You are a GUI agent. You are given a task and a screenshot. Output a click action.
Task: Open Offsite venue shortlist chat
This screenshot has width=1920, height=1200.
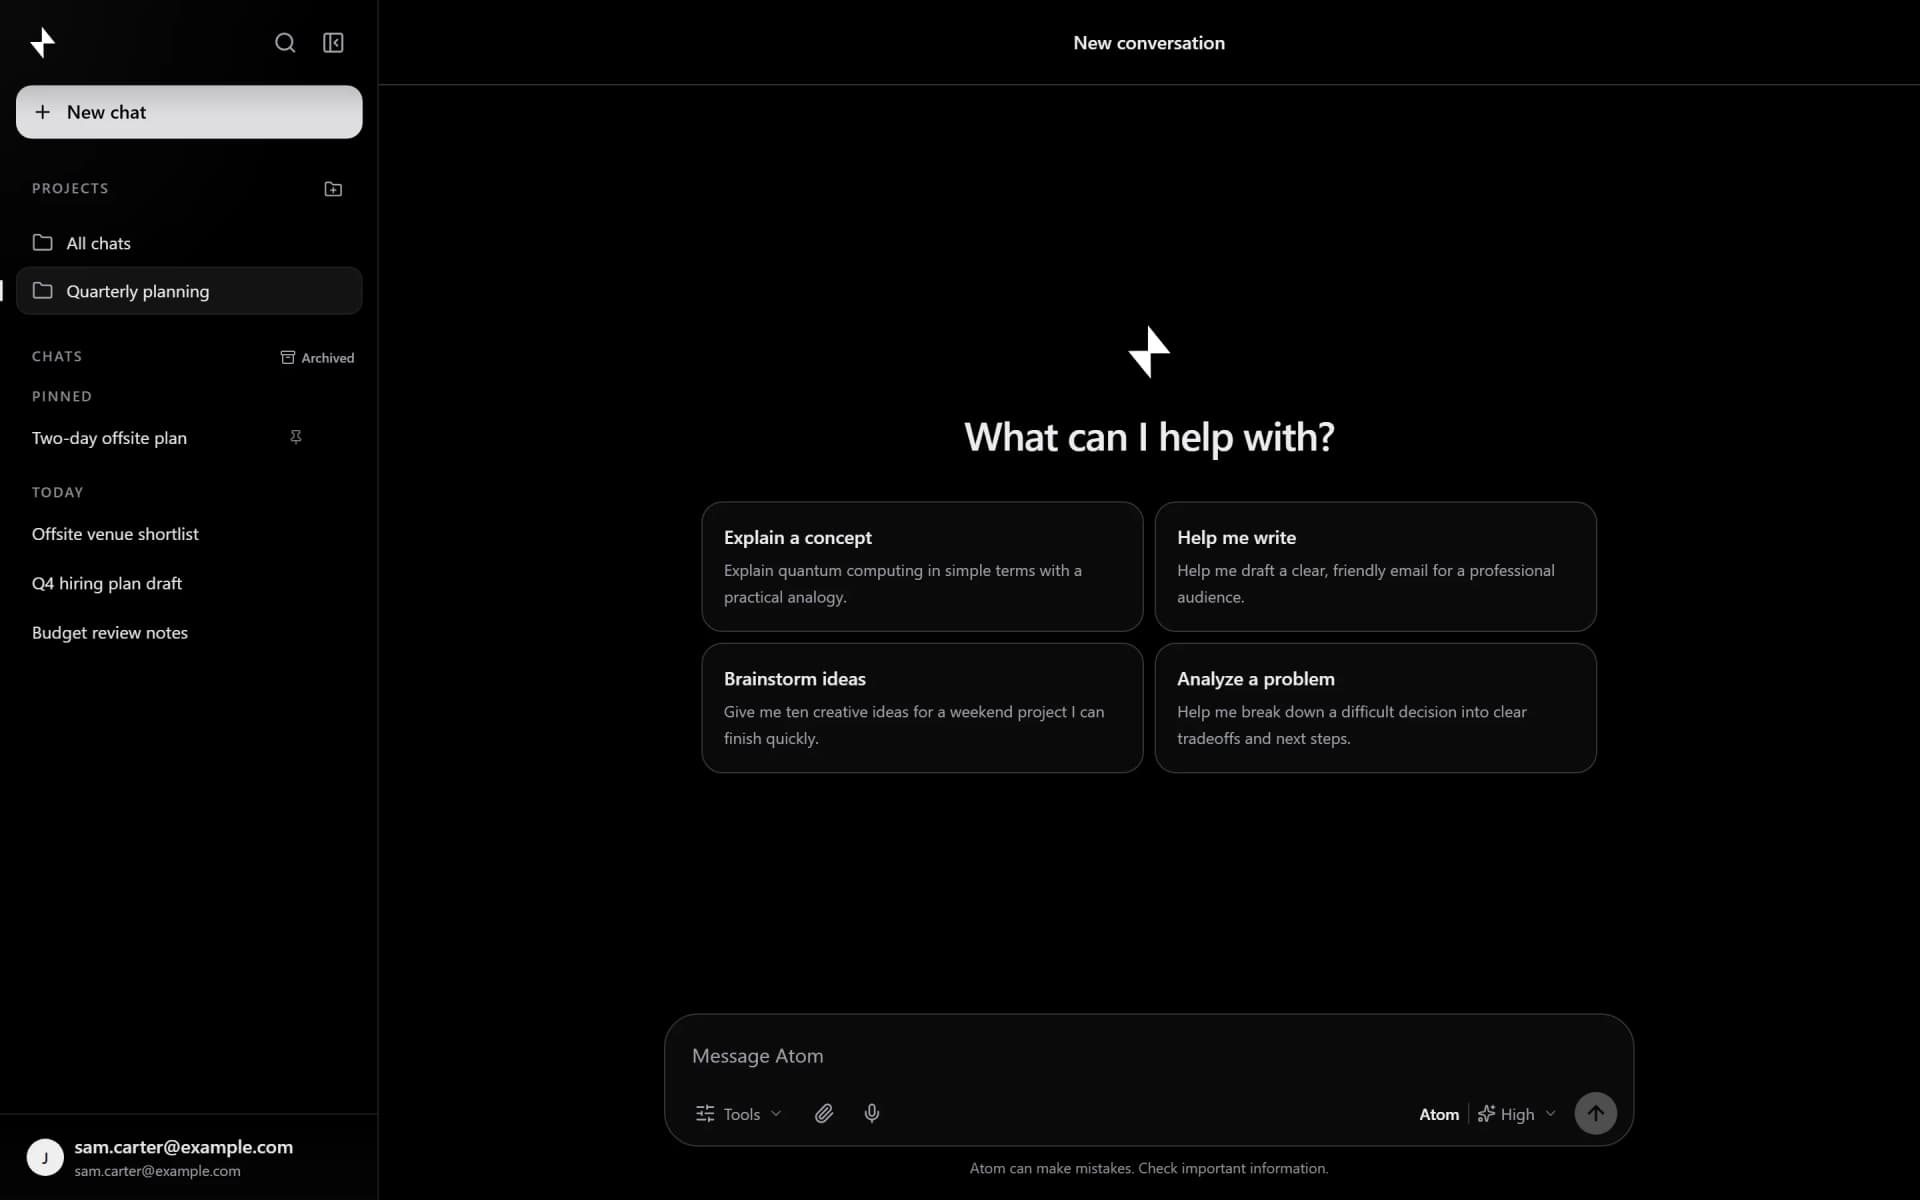(189, 534)
